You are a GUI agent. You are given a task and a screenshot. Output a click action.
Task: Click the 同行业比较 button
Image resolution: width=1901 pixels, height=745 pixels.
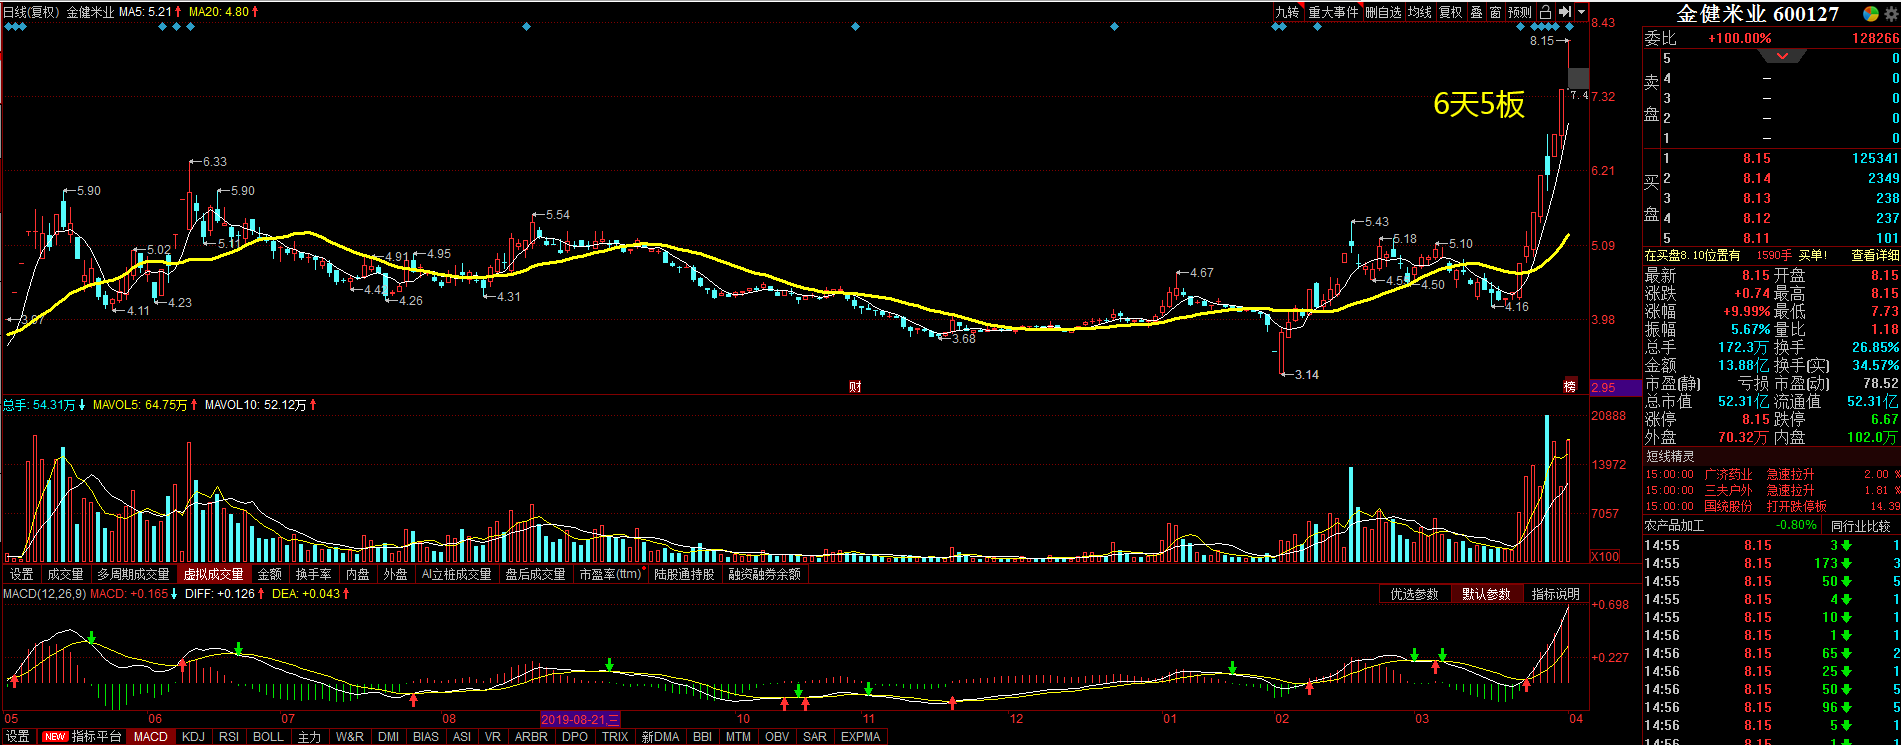(1860, 526)
